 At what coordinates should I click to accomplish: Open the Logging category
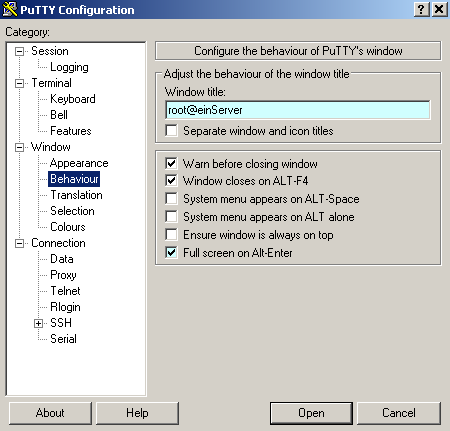tap(69, 67)
